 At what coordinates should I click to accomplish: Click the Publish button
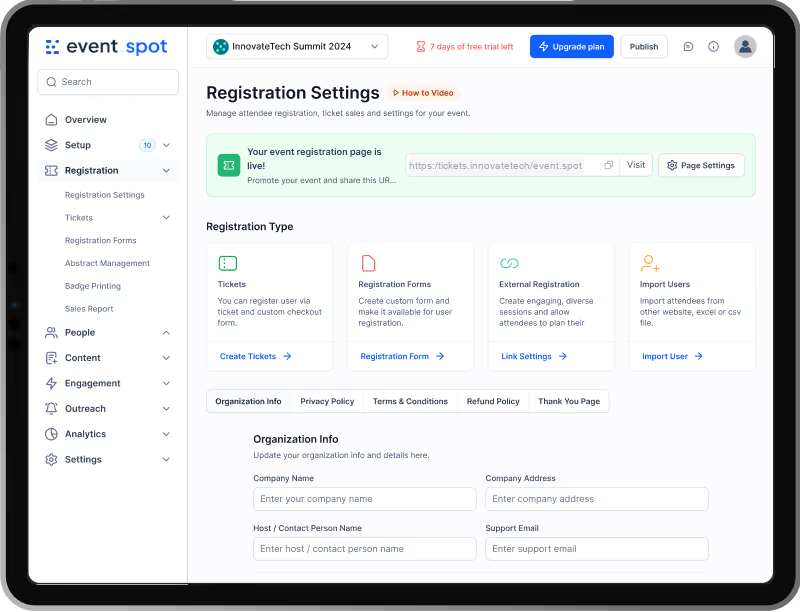644,46
